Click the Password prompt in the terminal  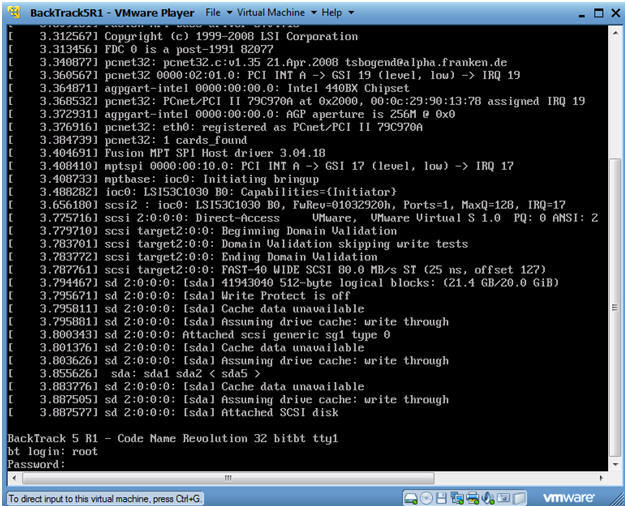coord(36,464)
